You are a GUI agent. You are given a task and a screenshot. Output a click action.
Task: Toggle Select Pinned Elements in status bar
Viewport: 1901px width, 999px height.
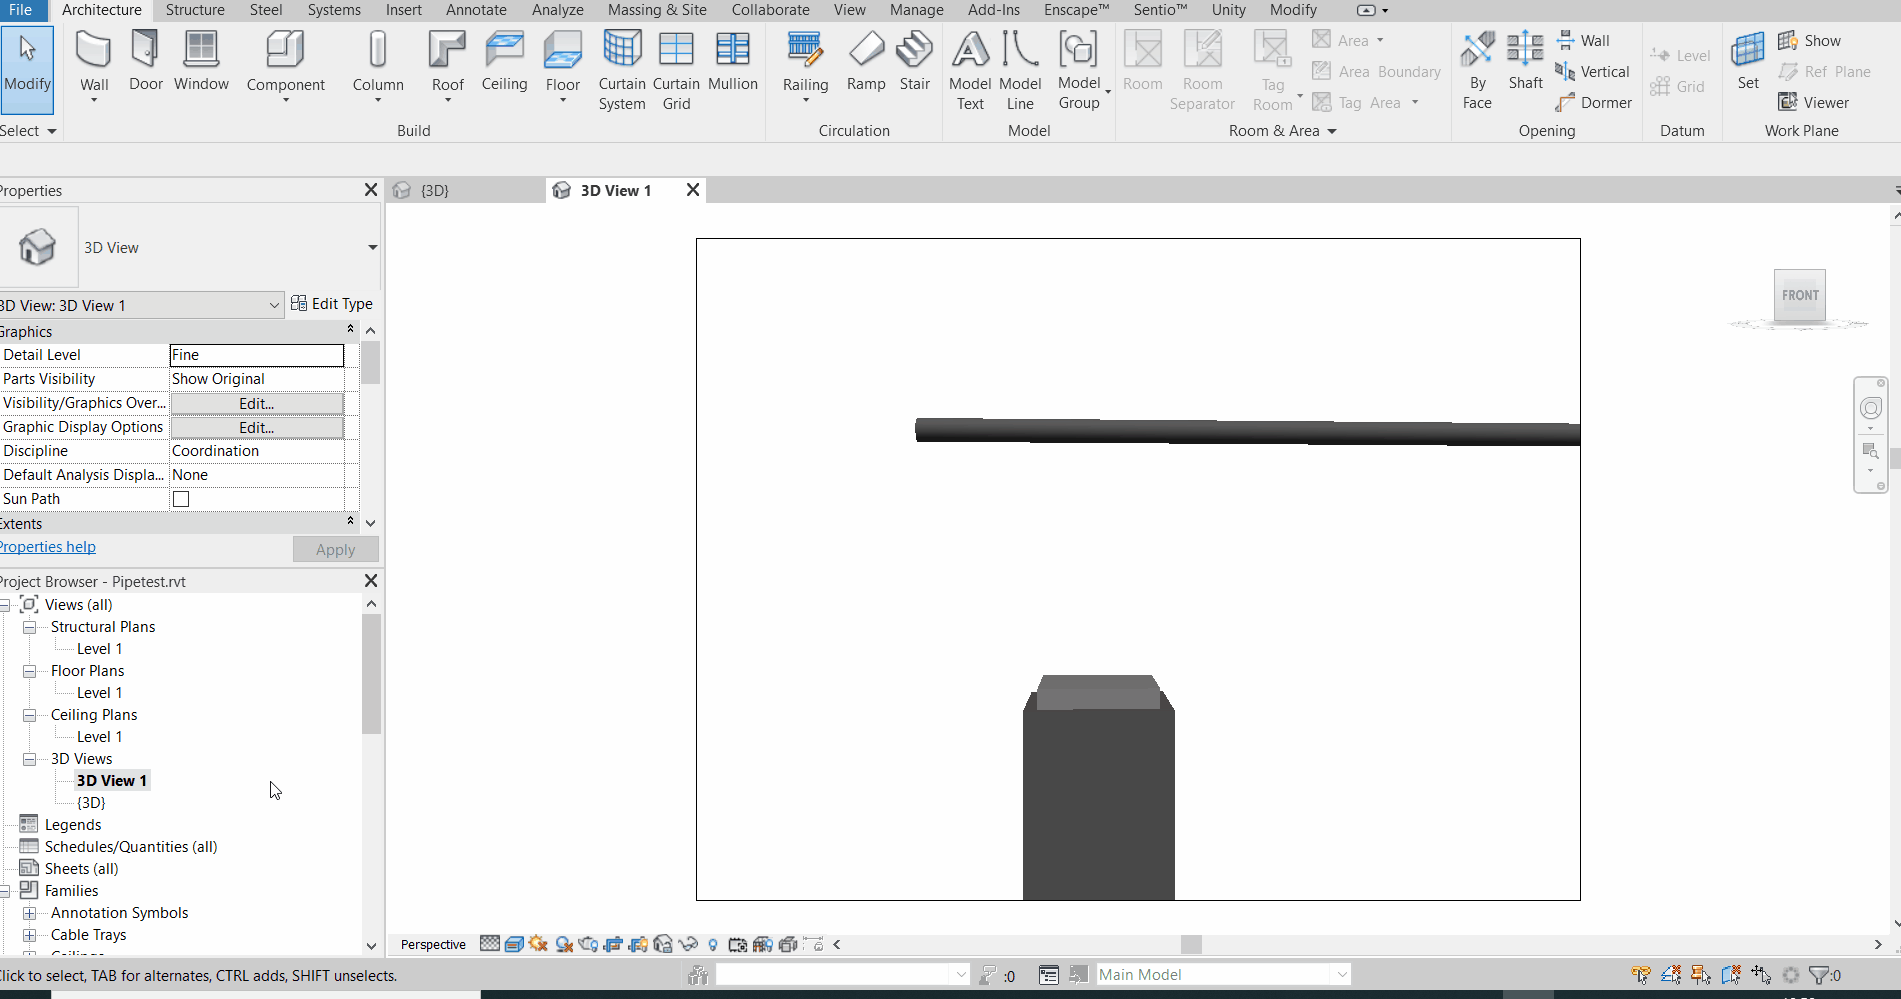(1701, 975)
